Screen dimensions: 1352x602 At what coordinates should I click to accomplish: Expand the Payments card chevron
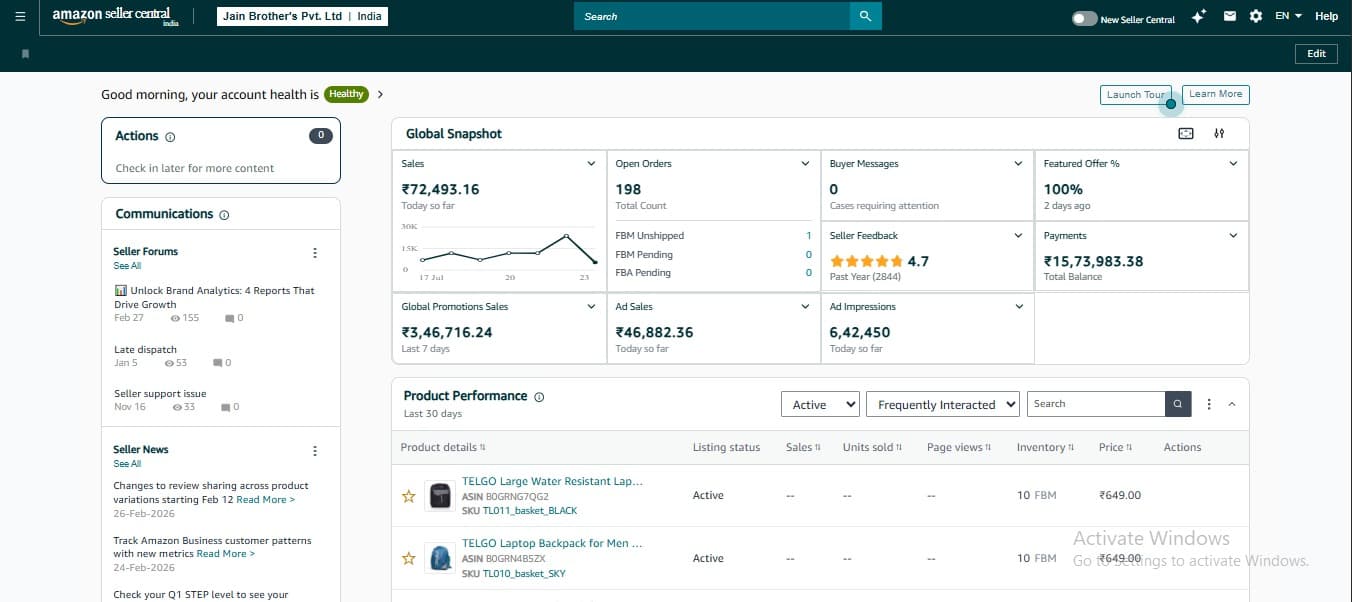(x=1233, y=236)
